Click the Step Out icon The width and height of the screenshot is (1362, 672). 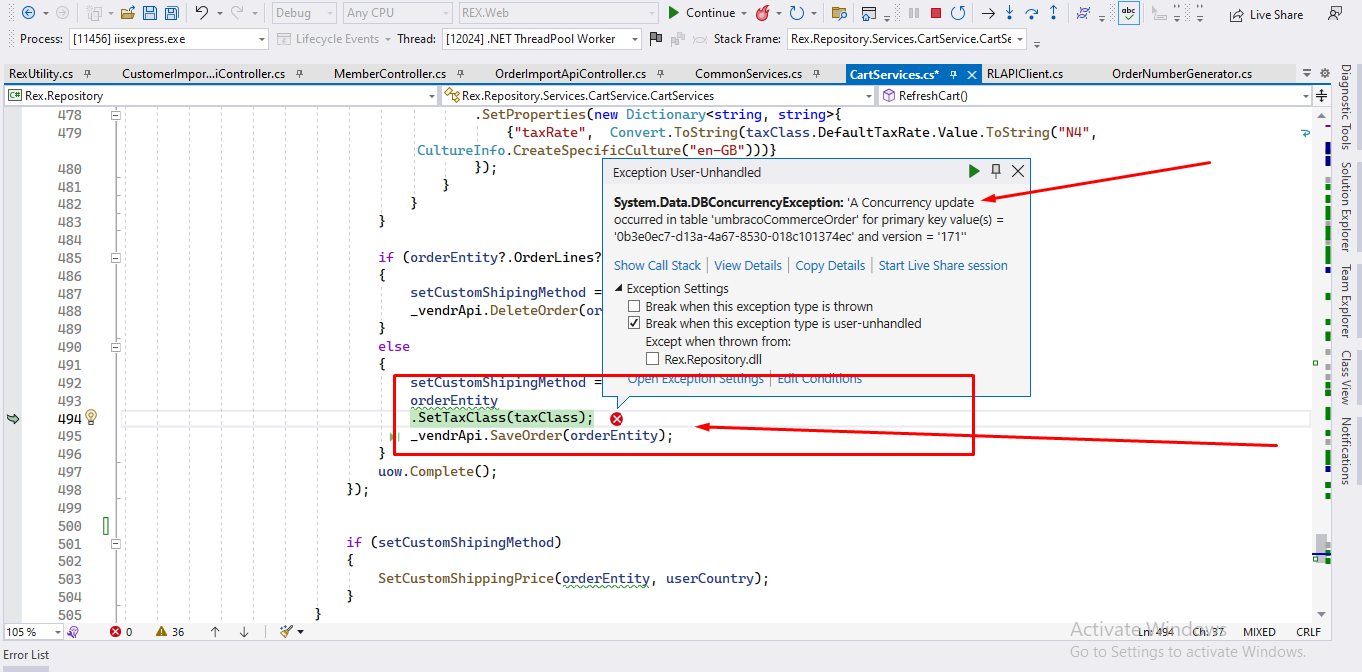pos(1054,13)
